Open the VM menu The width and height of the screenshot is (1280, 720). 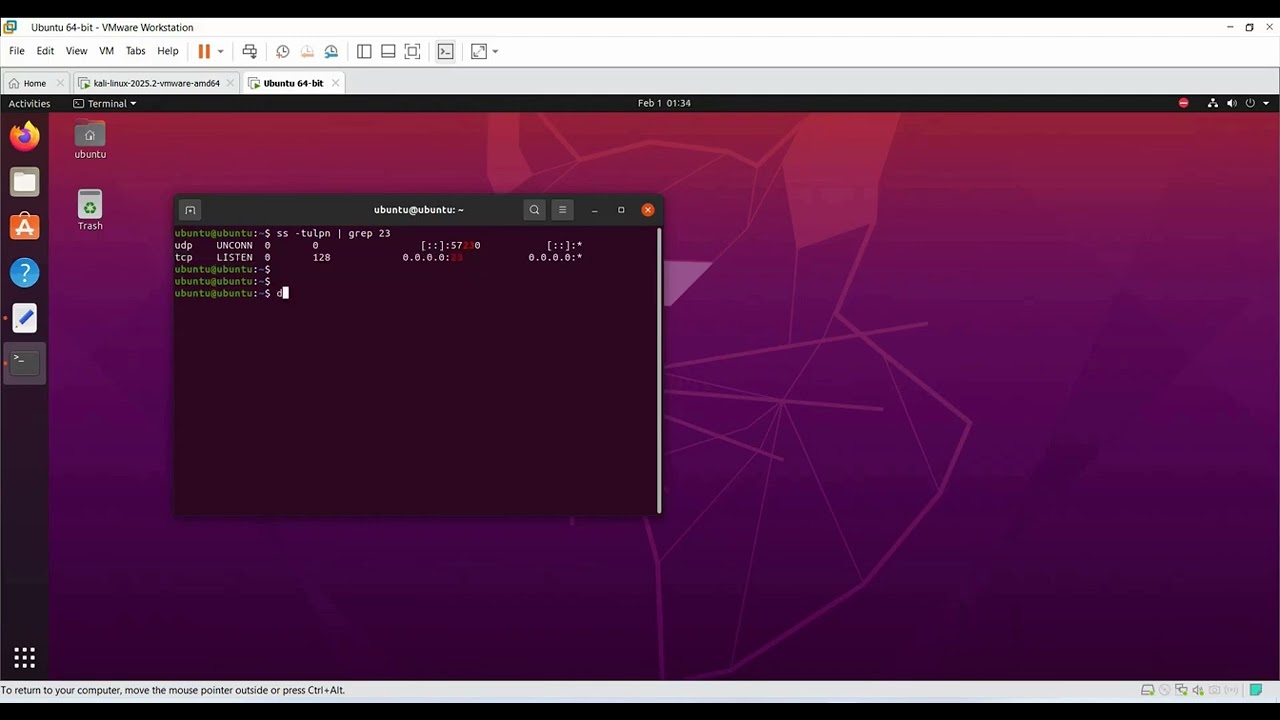(x=106, y=51)
